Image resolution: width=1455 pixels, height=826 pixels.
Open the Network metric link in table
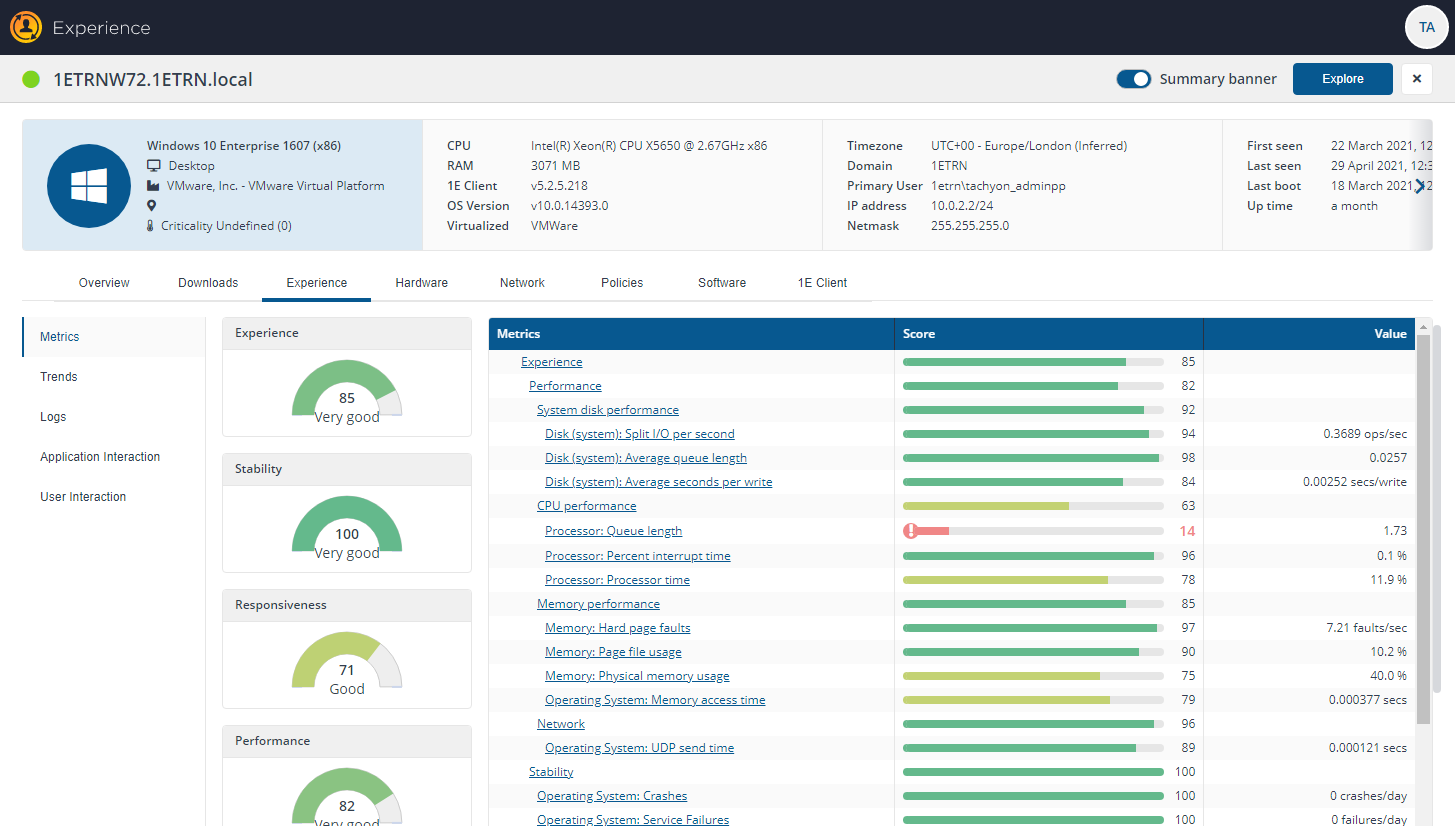pyautogui.click(x=561, y=724)
